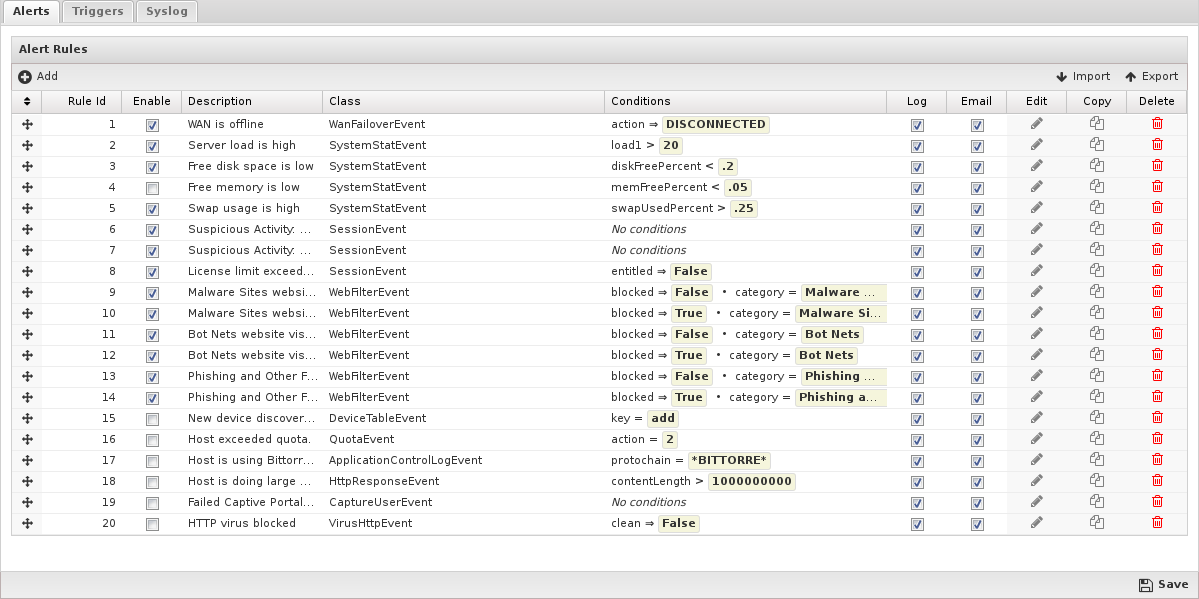Click the Class column header
Image resolution: width=1199 pixels, height=599 pixels.
click(x=463, y=101)
